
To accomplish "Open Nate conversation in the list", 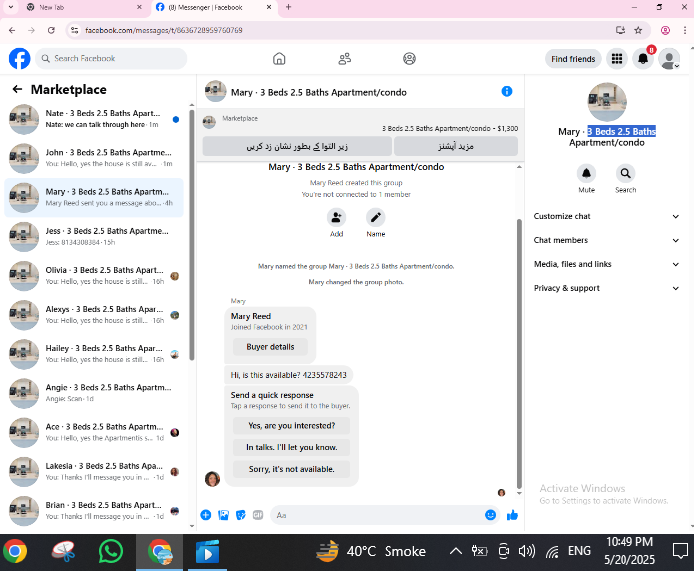I will (x=94, y=119).
